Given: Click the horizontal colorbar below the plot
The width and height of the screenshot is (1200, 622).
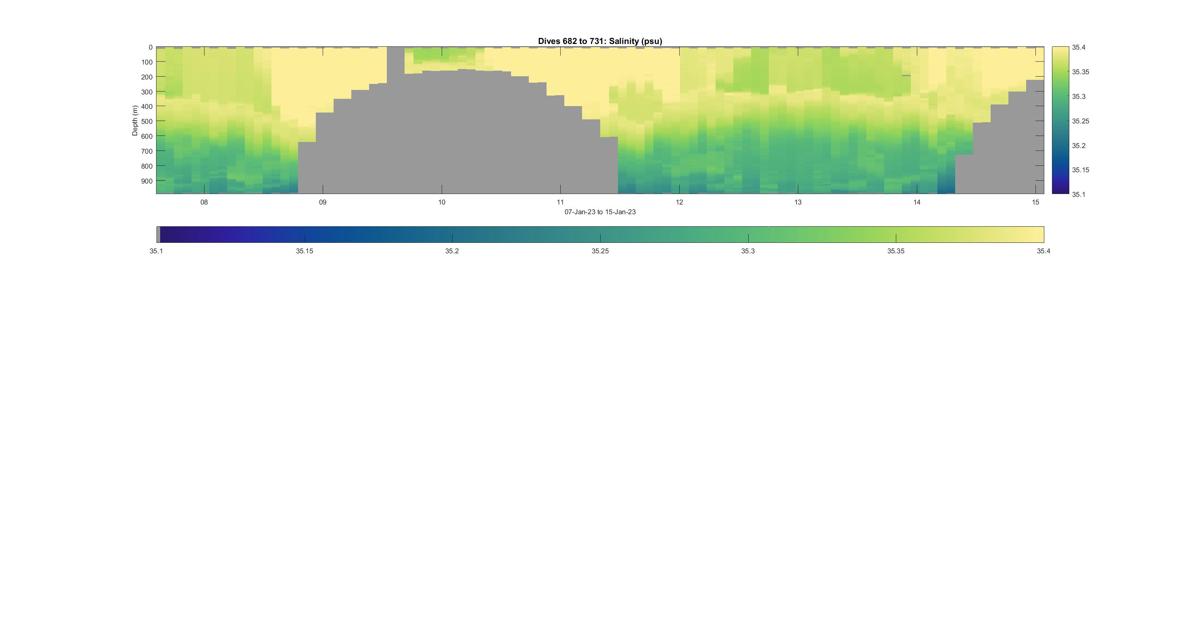Looking at the screenshot, I should (600, 234).
